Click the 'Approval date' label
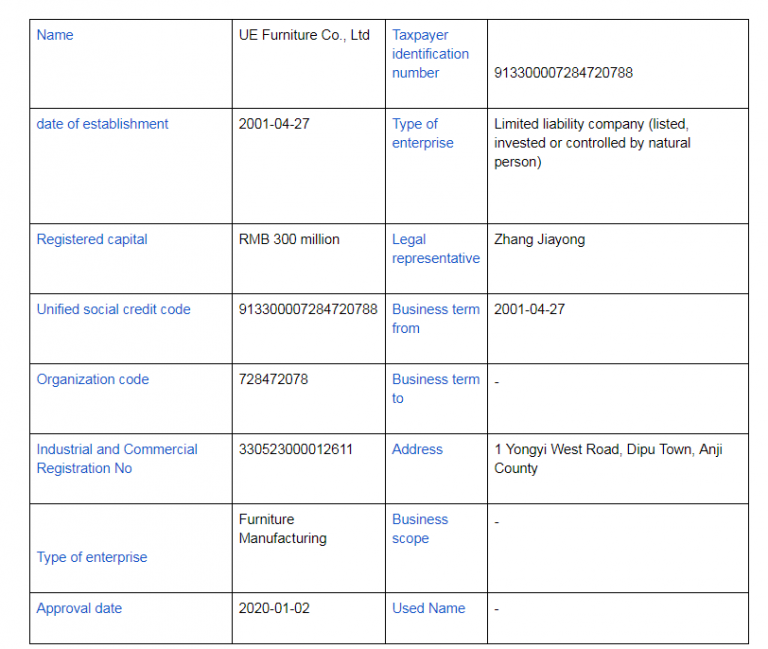This screenshot has width=768, height=649. pos(79,608)
